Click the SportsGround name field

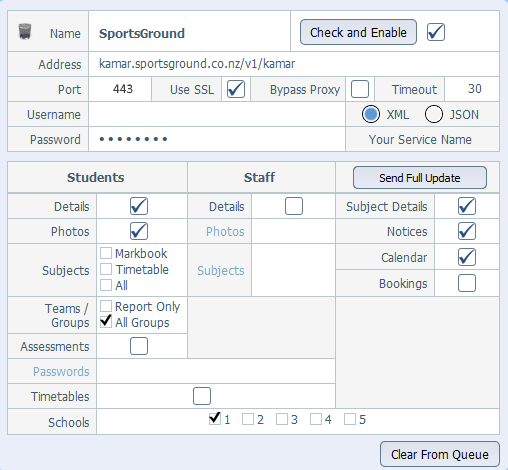coord(189,31)
